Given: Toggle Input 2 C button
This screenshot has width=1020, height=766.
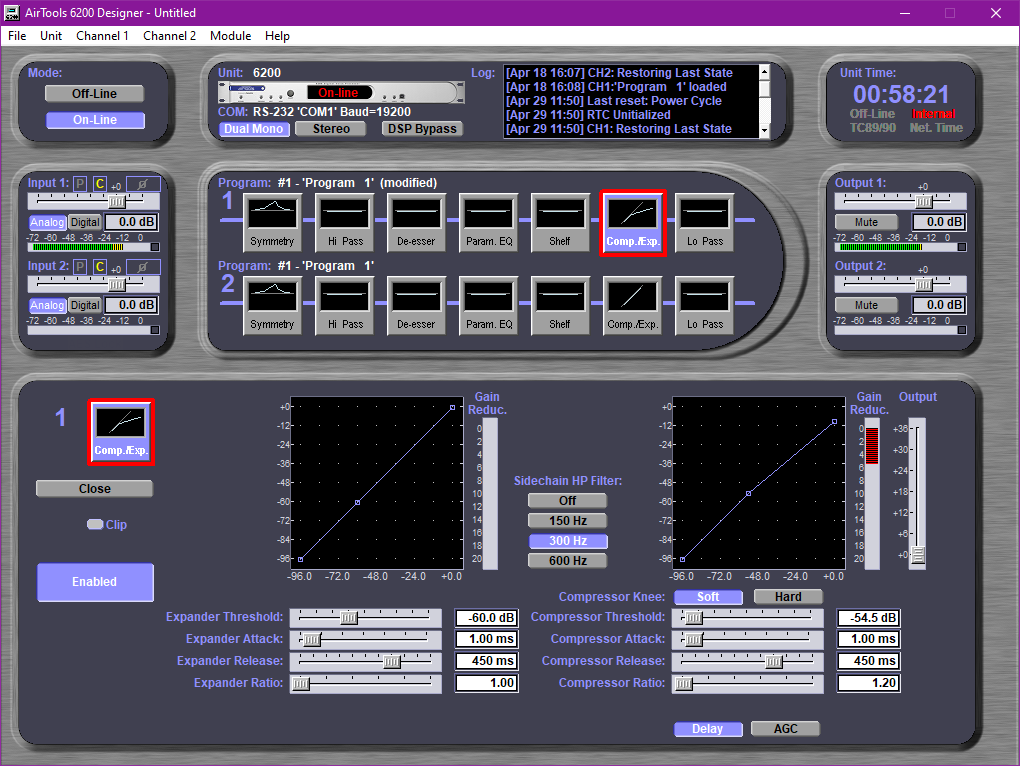Looking at the screenshot, I should click(x=100, y=267).
